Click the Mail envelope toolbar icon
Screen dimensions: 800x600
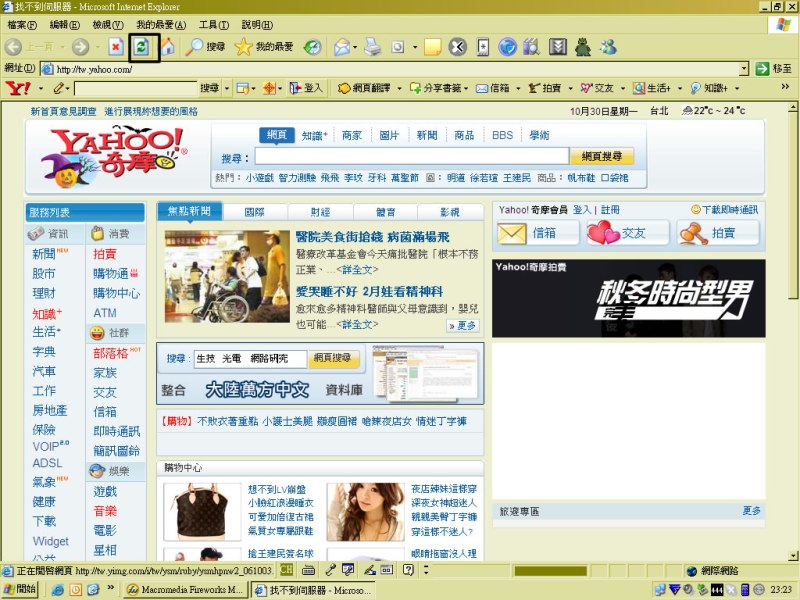tap(342, 47)
